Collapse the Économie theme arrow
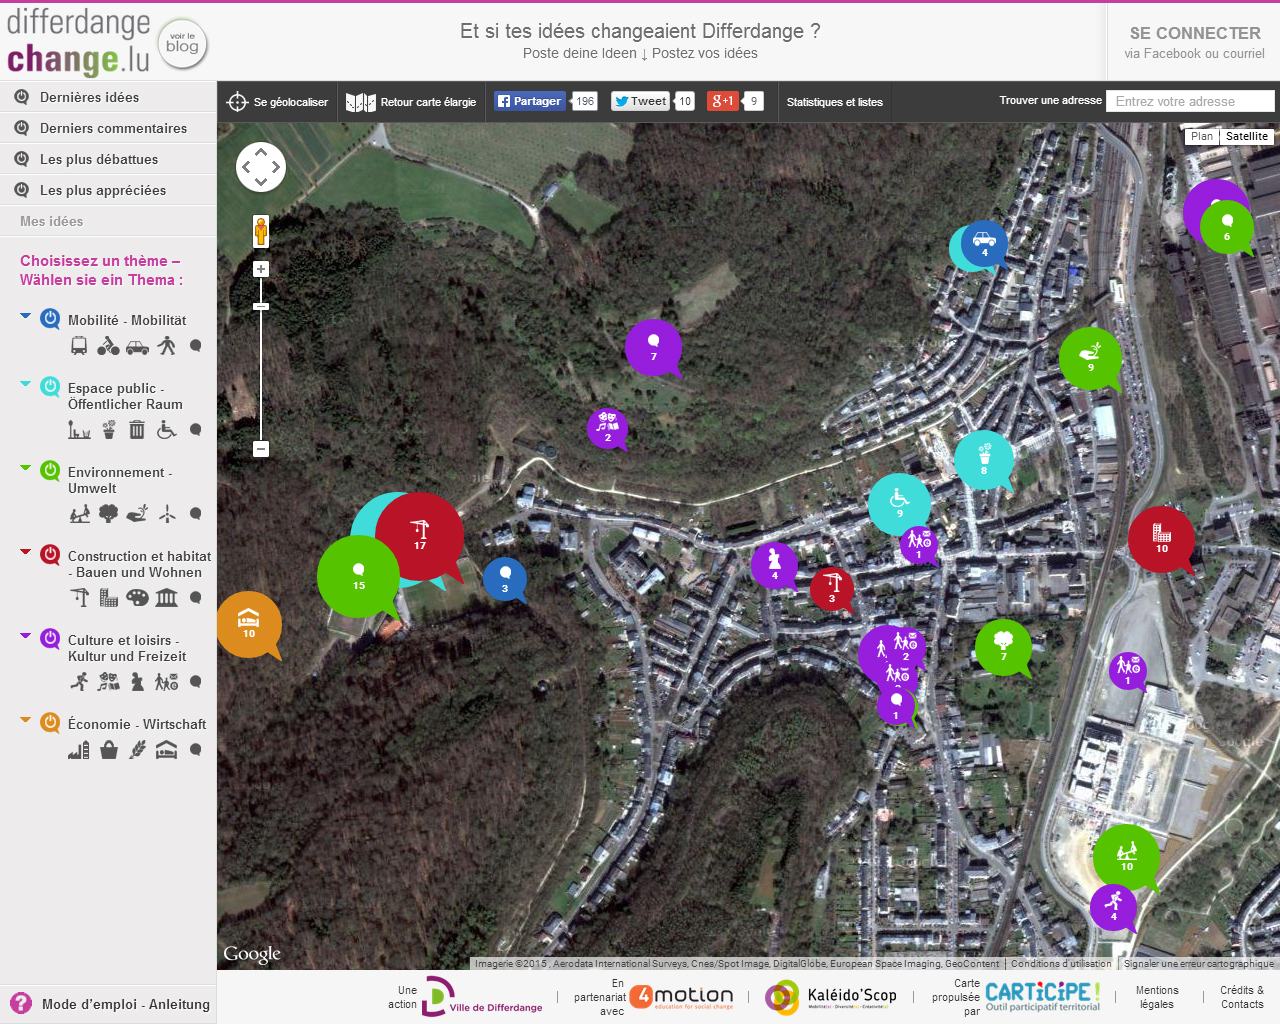Image resolution: width=1280 pixels, height=1024 pixels. (x=26, y=719)
